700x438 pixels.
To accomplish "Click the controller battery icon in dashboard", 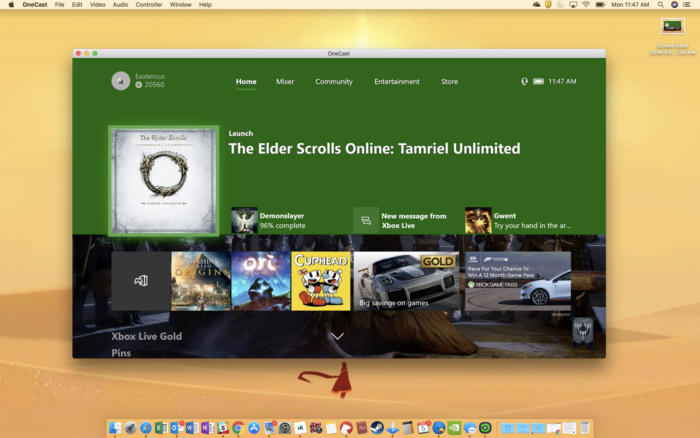I will pyautogui.click(x=538, y=81).
